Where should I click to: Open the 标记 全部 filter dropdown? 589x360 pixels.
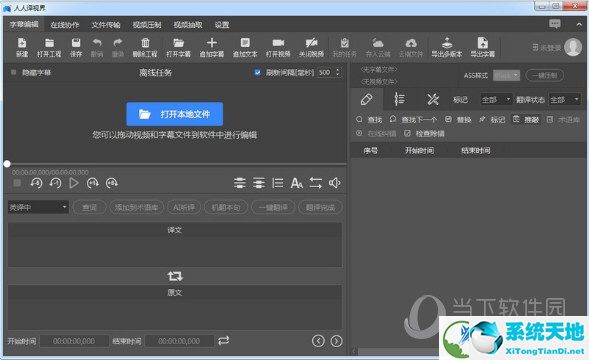(x=496, y=100)
